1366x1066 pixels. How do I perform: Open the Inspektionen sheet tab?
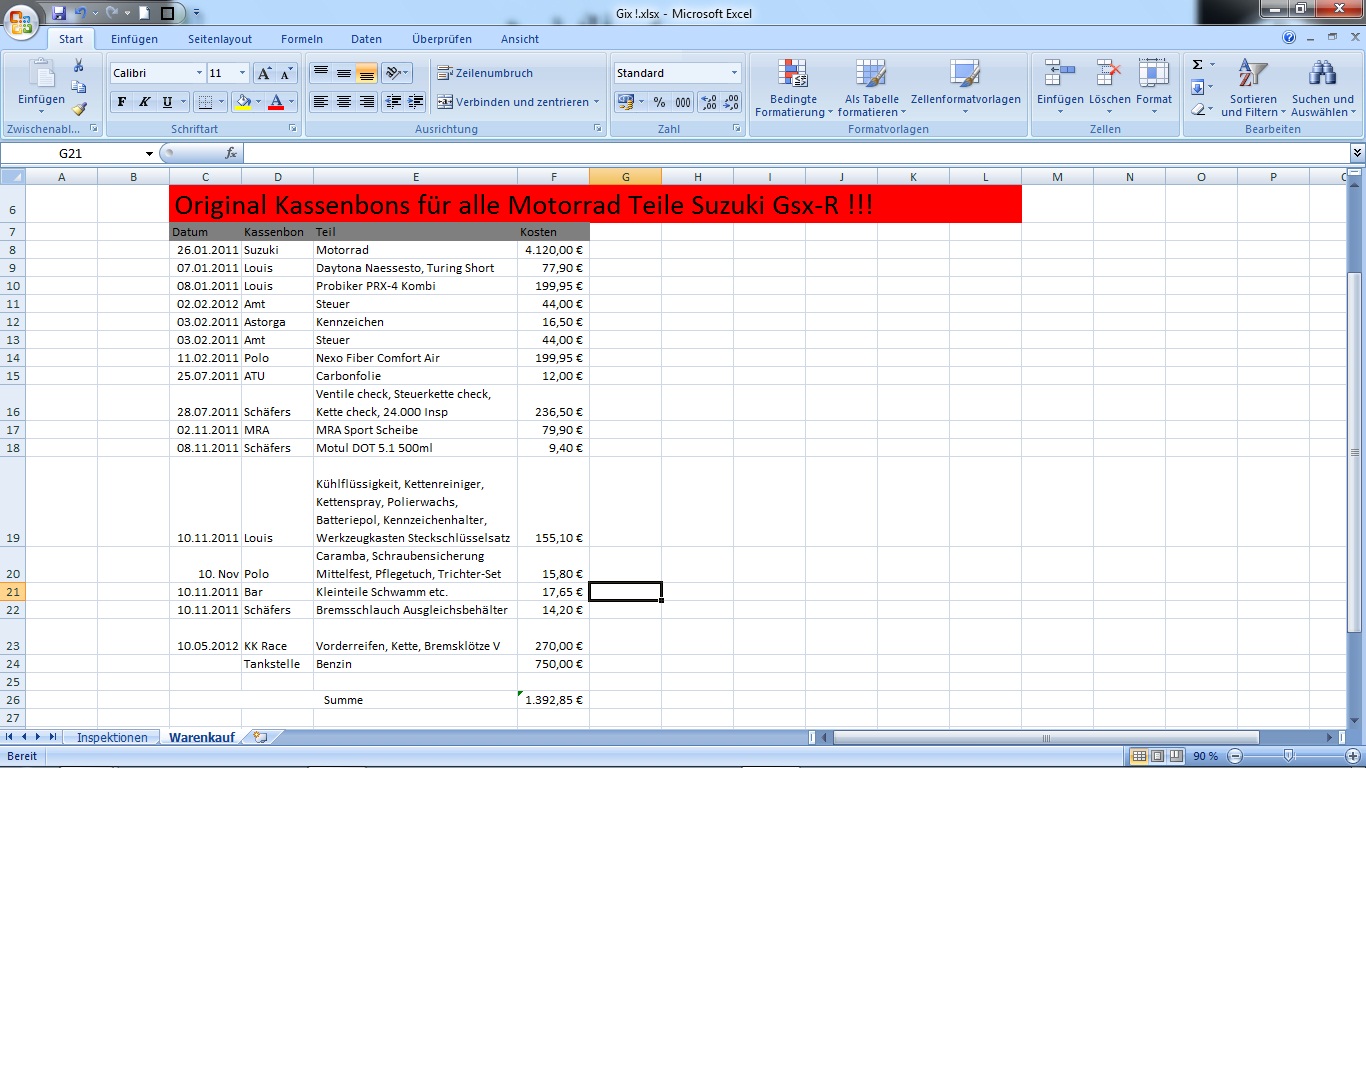pyautogui.click(x=112, y=737)
